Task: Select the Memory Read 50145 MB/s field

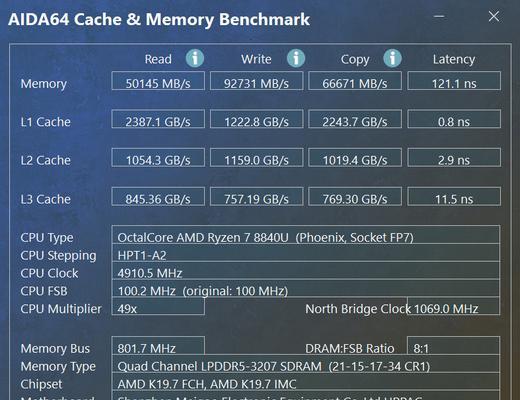Action: click(158, 81)
